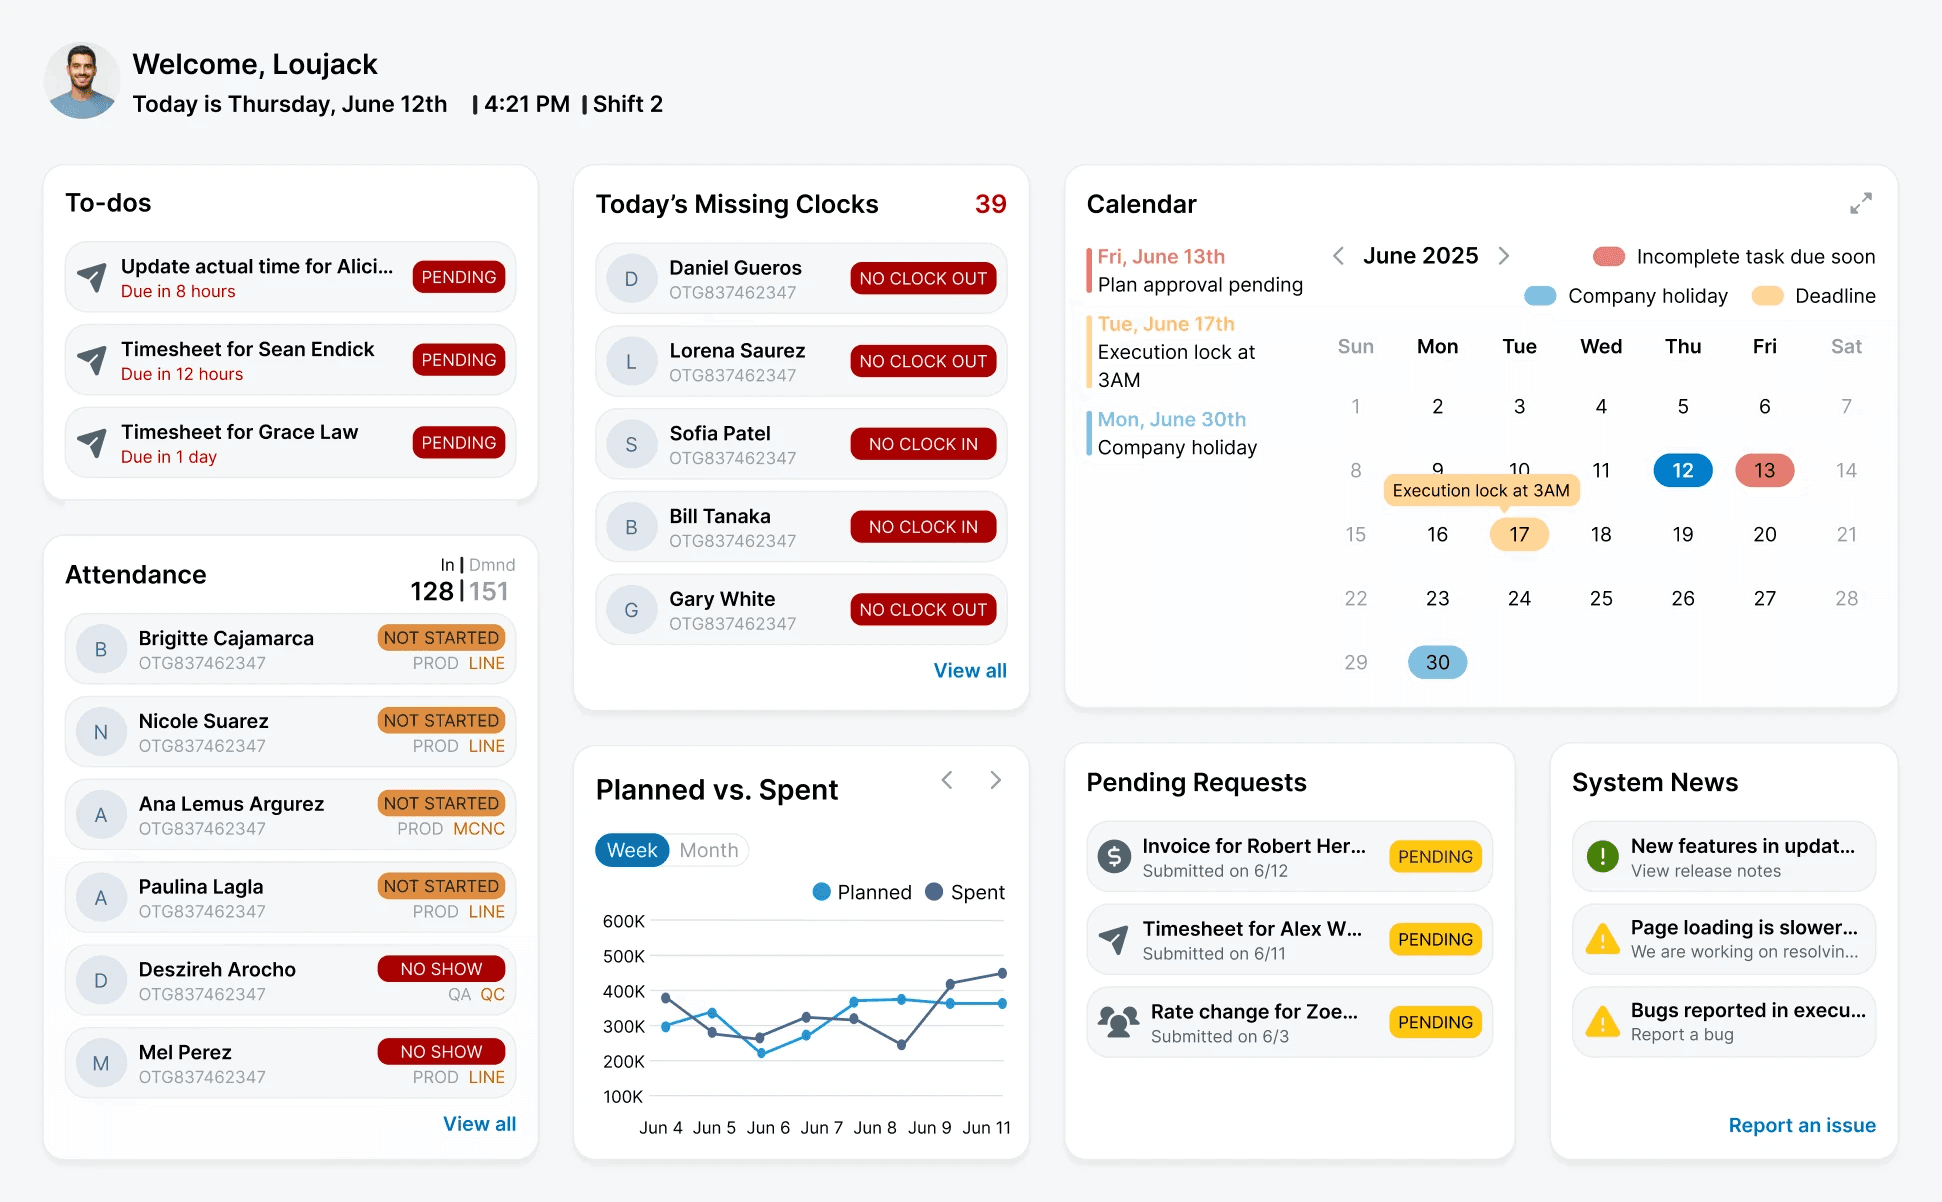Go to next month after June 2025
The image size is (1942, 1202).
pyautogui.click(x=1504, y=256)
